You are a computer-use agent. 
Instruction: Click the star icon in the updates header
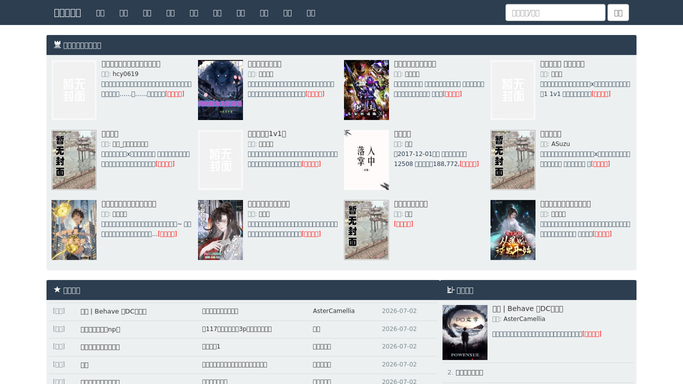coord(57,290)
